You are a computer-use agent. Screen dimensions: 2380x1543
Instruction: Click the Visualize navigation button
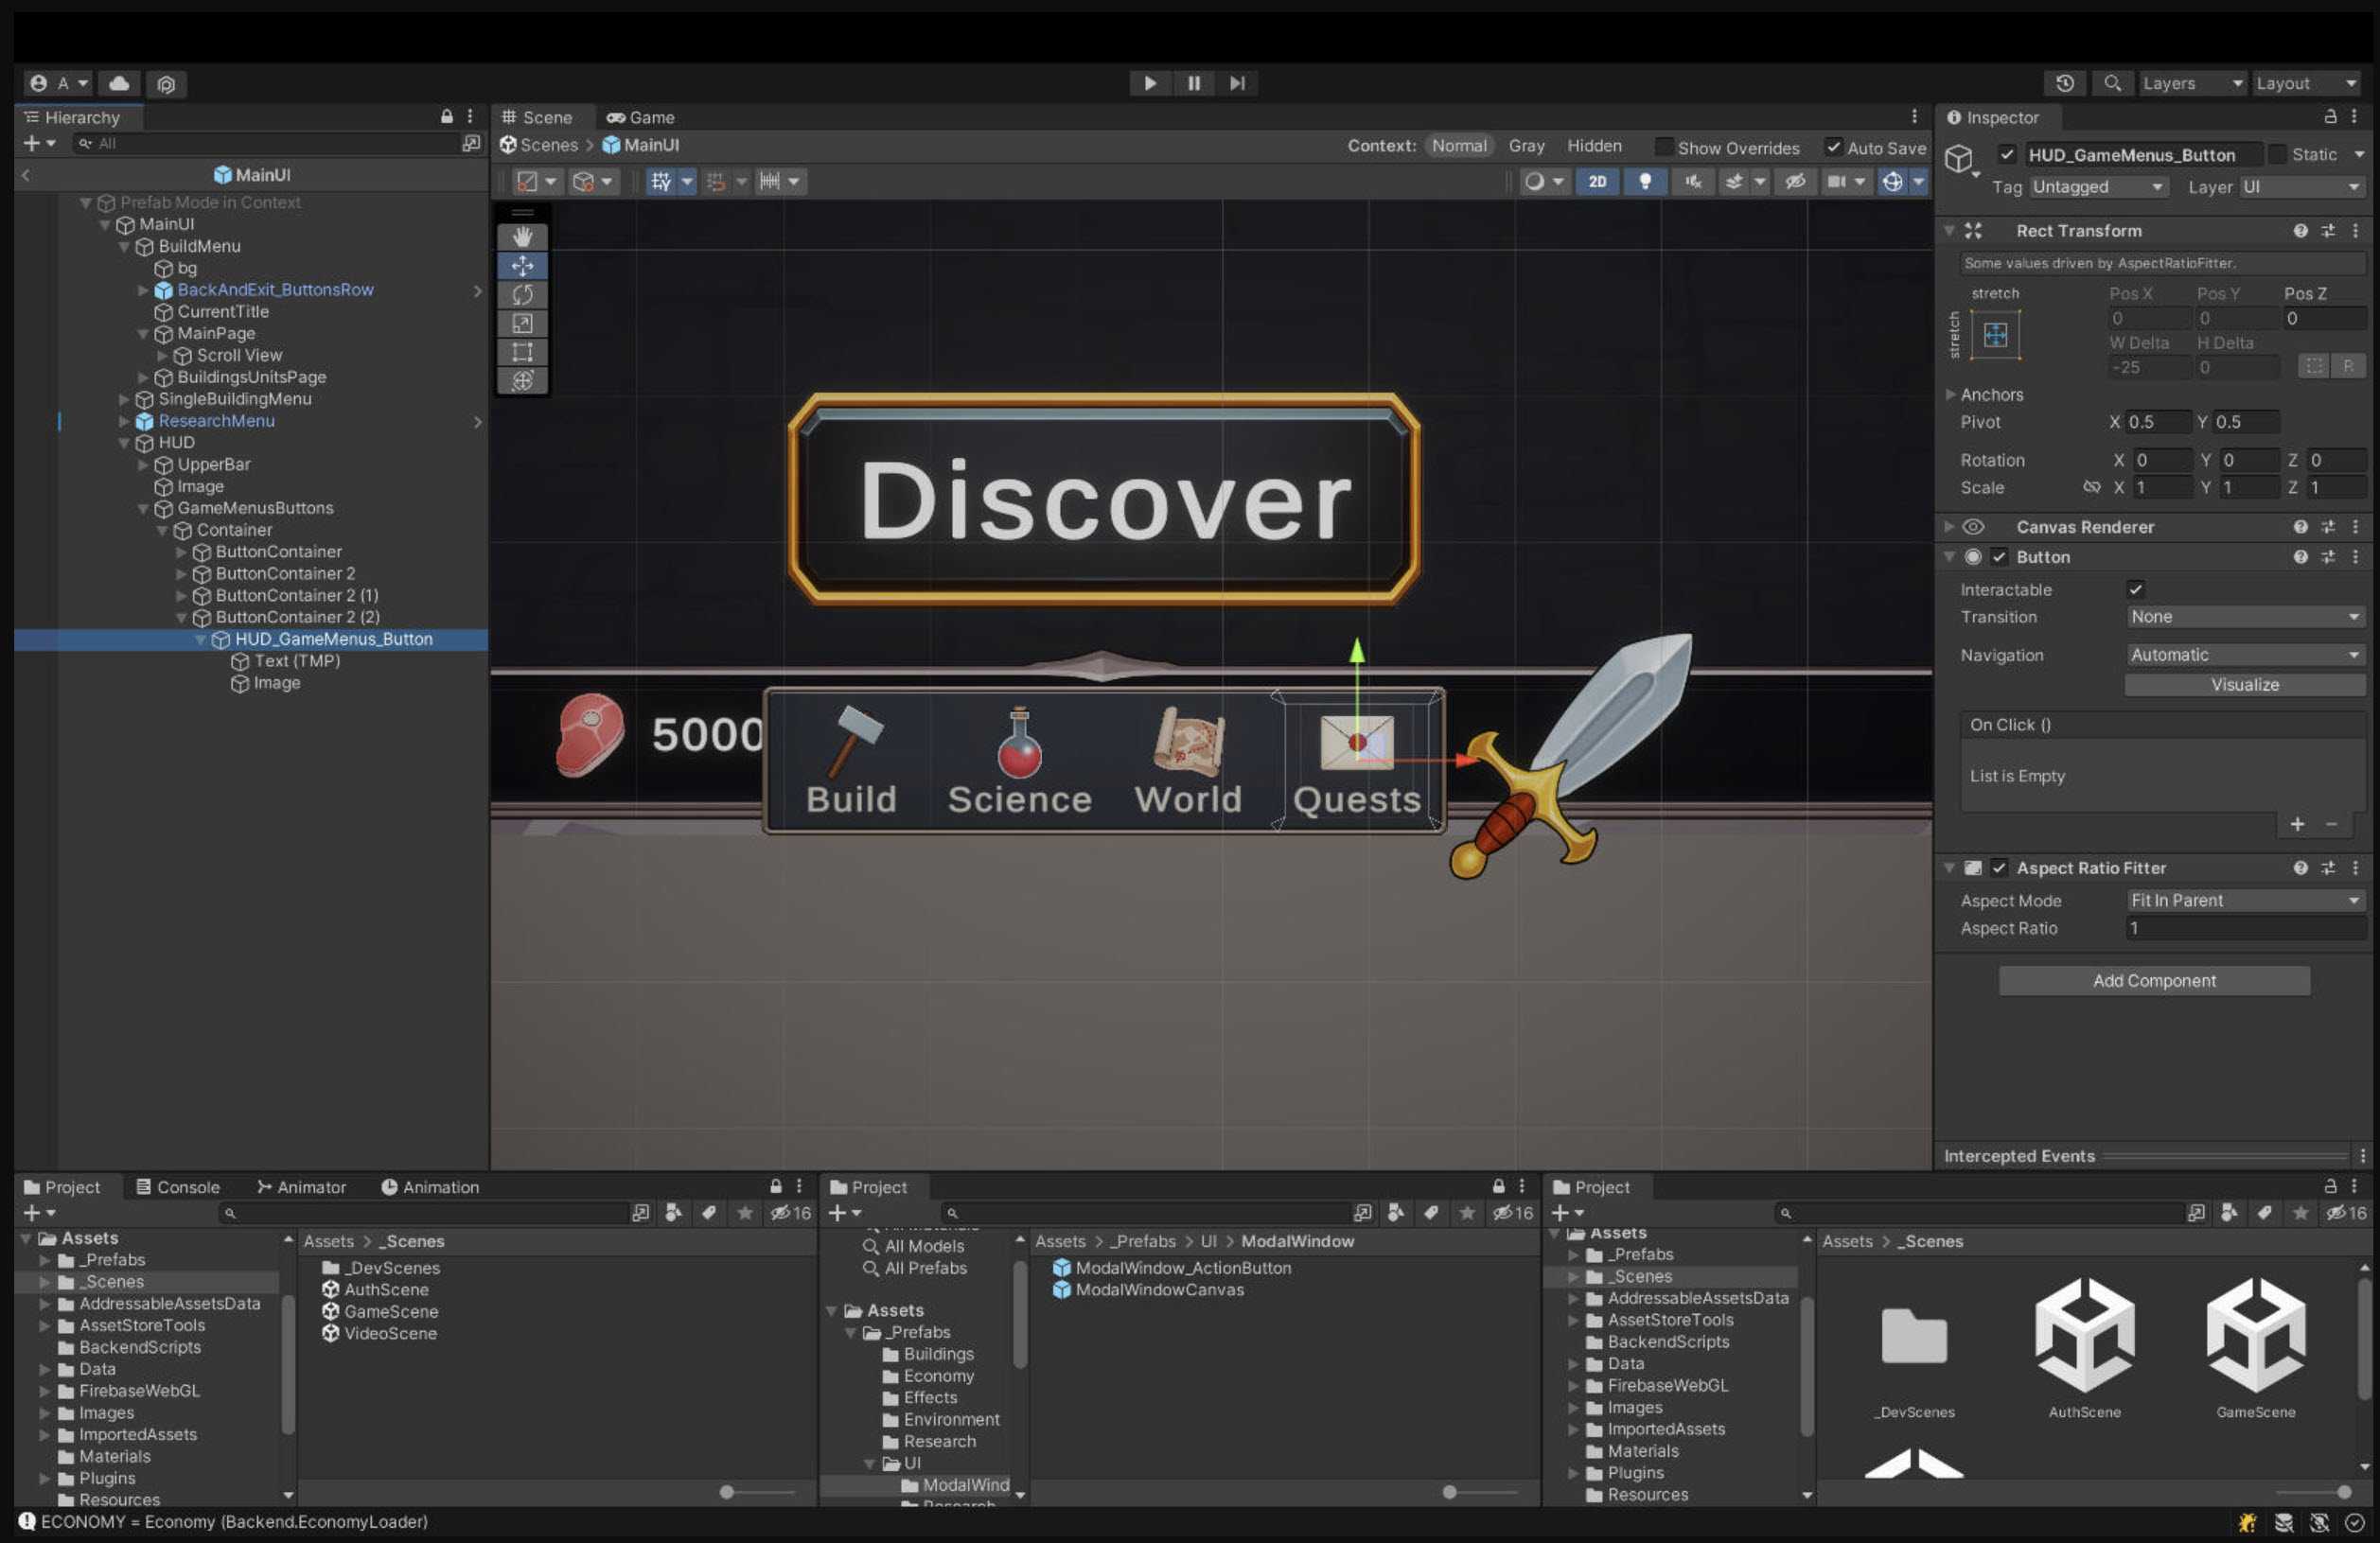click(2245, 685)
